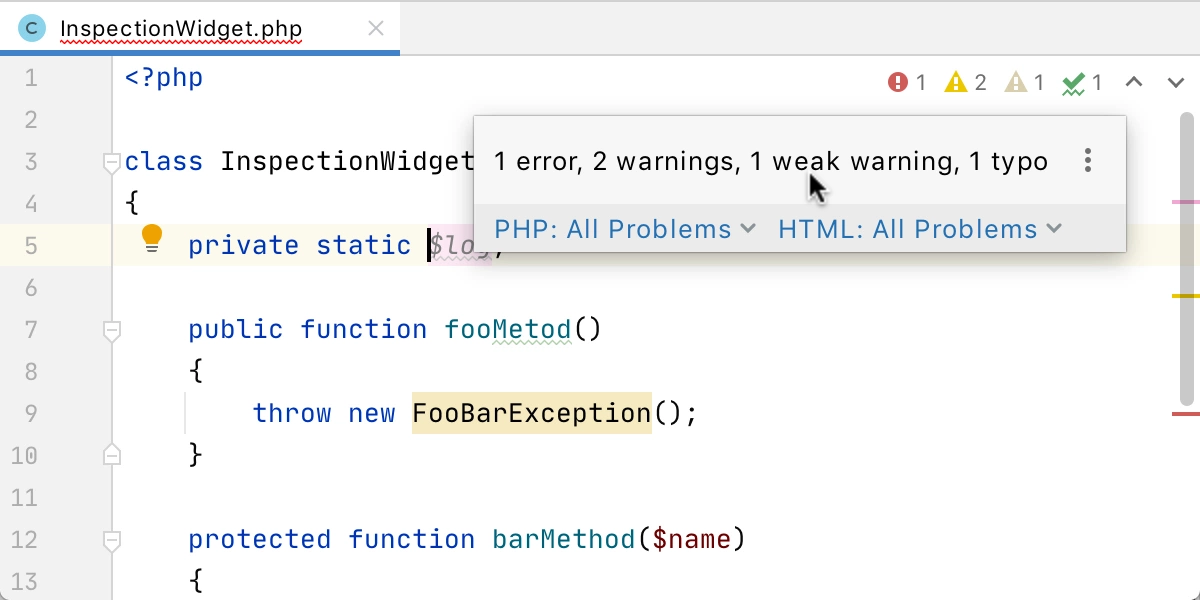Click the red error stripe on scrollbar
The height and width of the screenshot is (600, 1200).
point(1185,413)
